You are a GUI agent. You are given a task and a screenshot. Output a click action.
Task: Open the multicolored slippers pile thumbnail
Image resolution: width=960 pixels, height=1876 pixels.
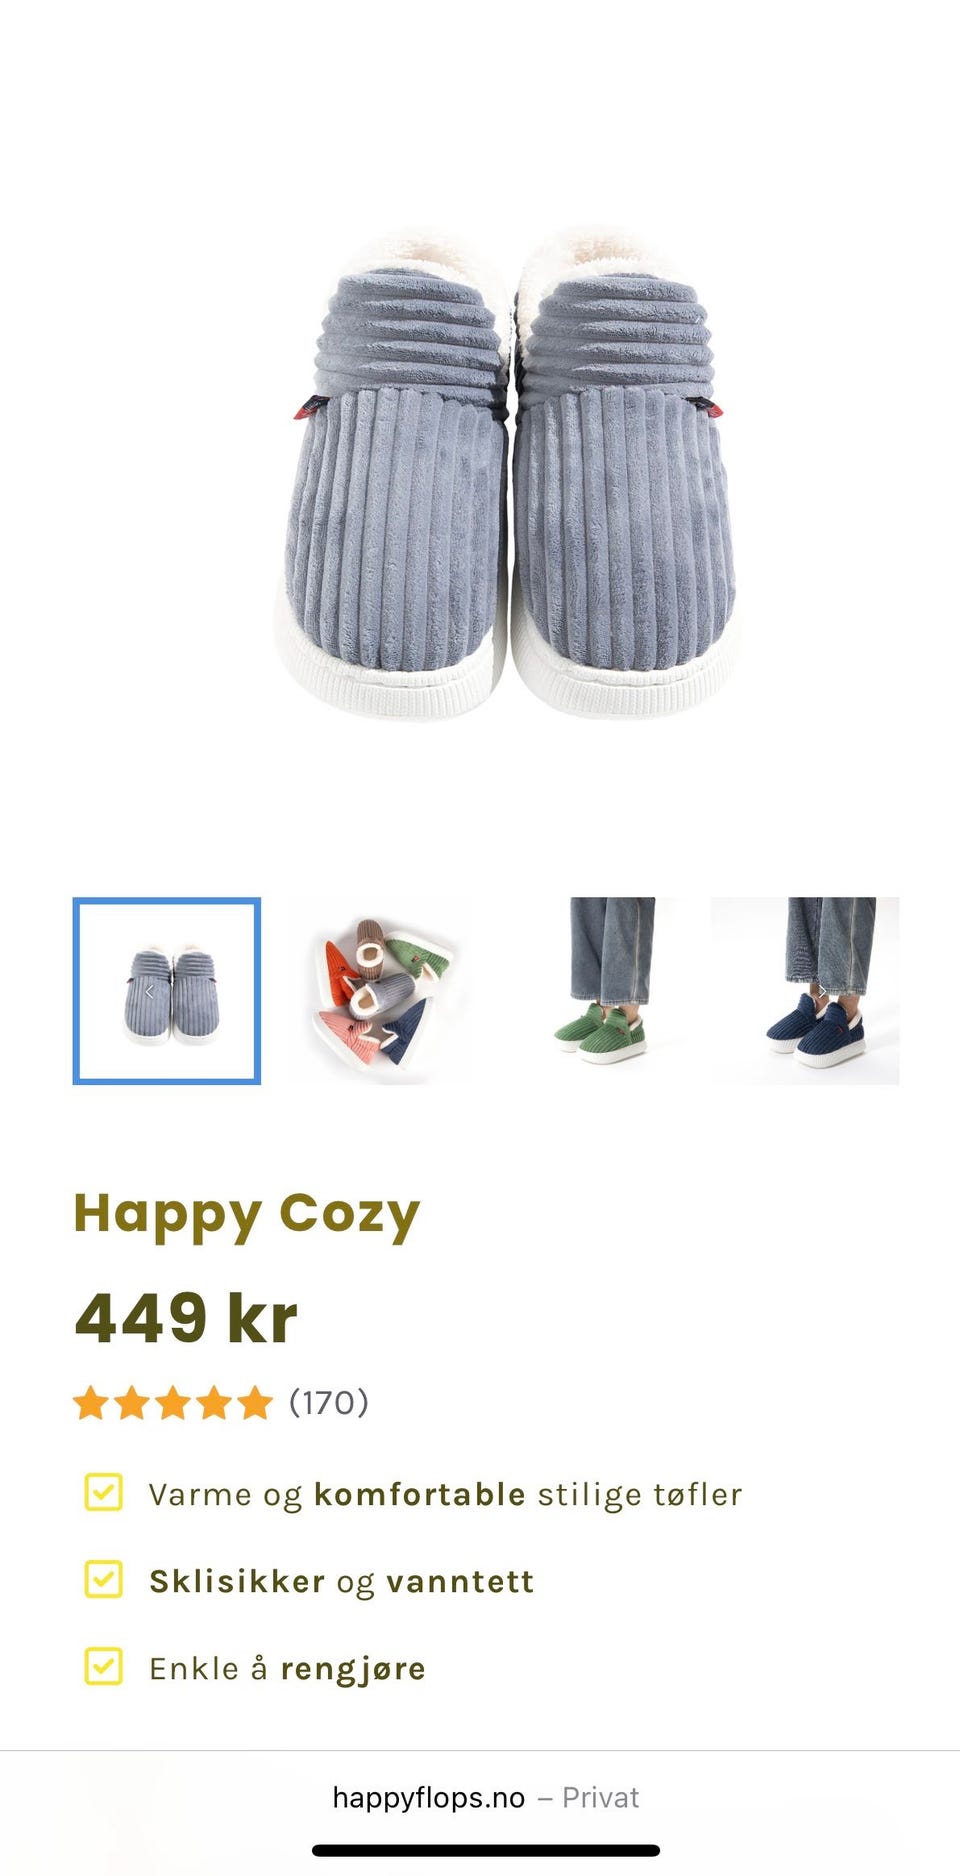click(x=381, y=991)
